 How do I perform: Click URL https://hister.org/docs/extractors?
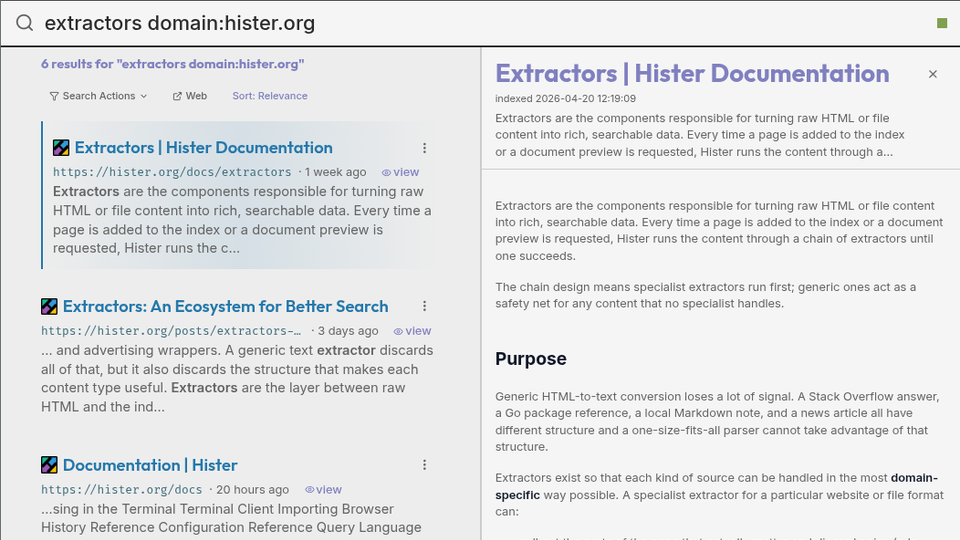(172, 172)
